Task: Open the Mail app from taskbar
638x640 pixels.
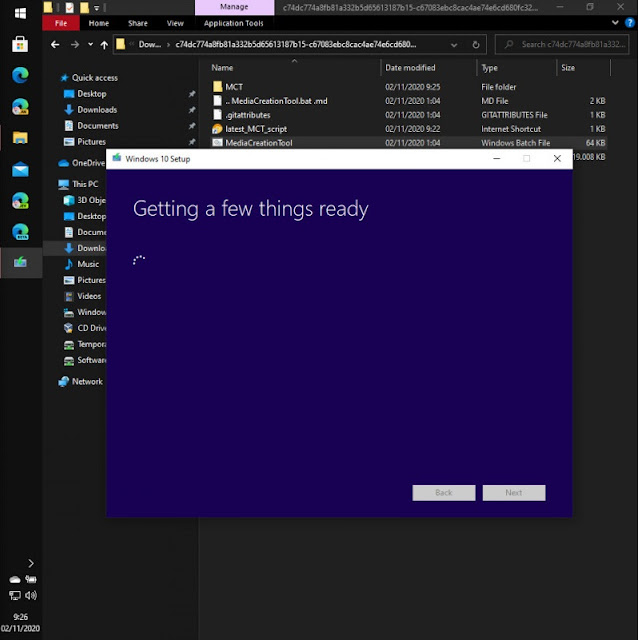Action: (20, 169)
